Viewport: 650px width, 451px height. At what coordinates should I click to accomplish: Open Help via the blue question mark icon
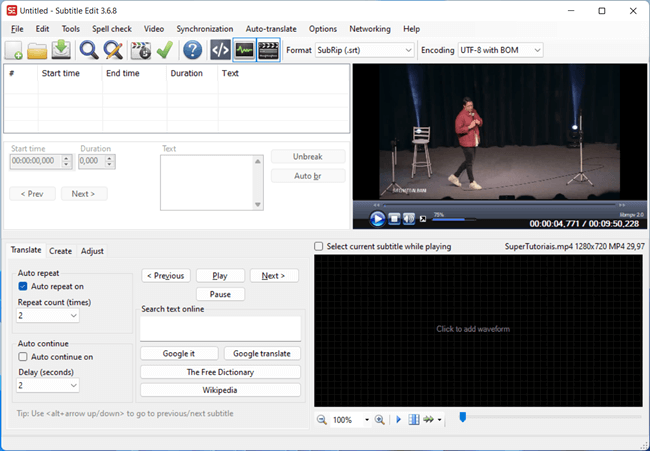193,50
